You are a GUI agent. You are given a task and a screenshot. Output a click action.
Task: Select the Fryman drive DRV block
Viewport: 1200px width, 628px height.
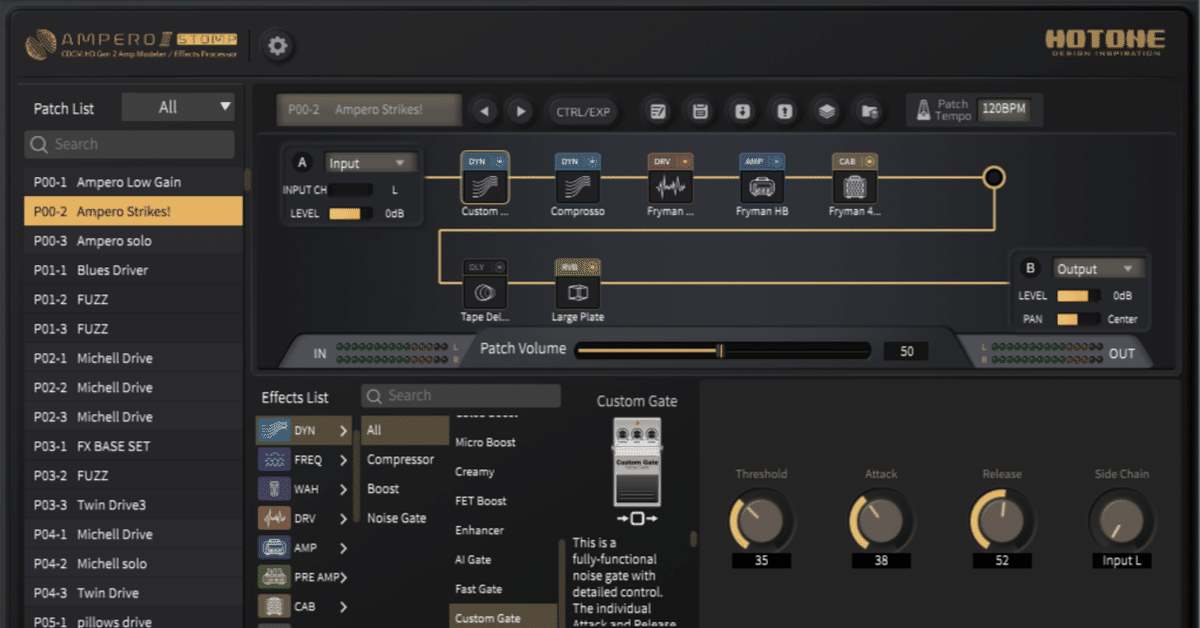pyautogui.click(x=669, y=186)
